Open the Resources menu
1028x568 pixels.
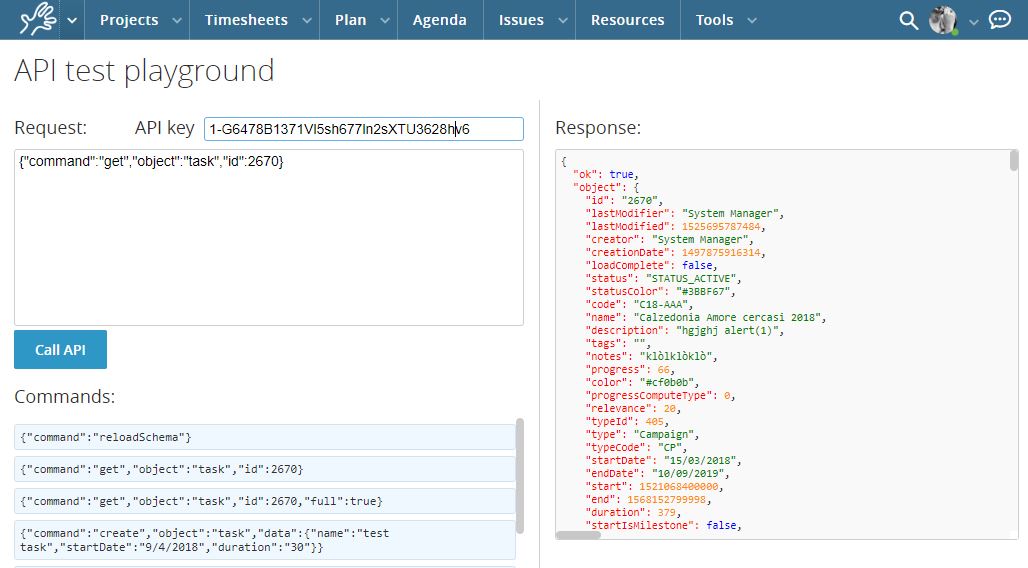[x=627, y=20]
